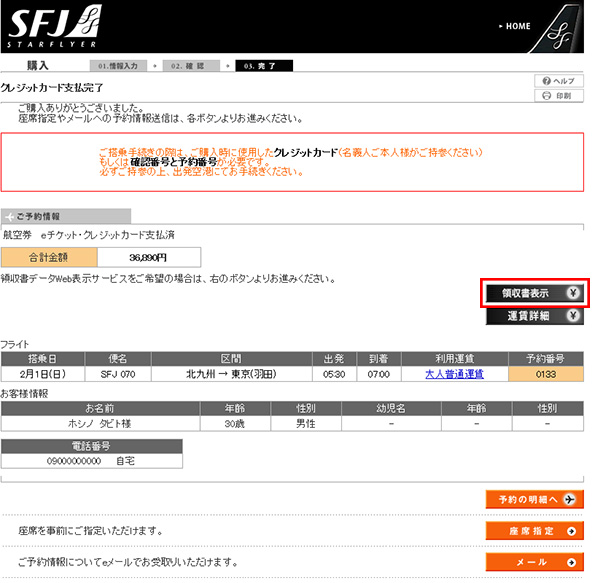Go to the HOME page

pos(518,26)
